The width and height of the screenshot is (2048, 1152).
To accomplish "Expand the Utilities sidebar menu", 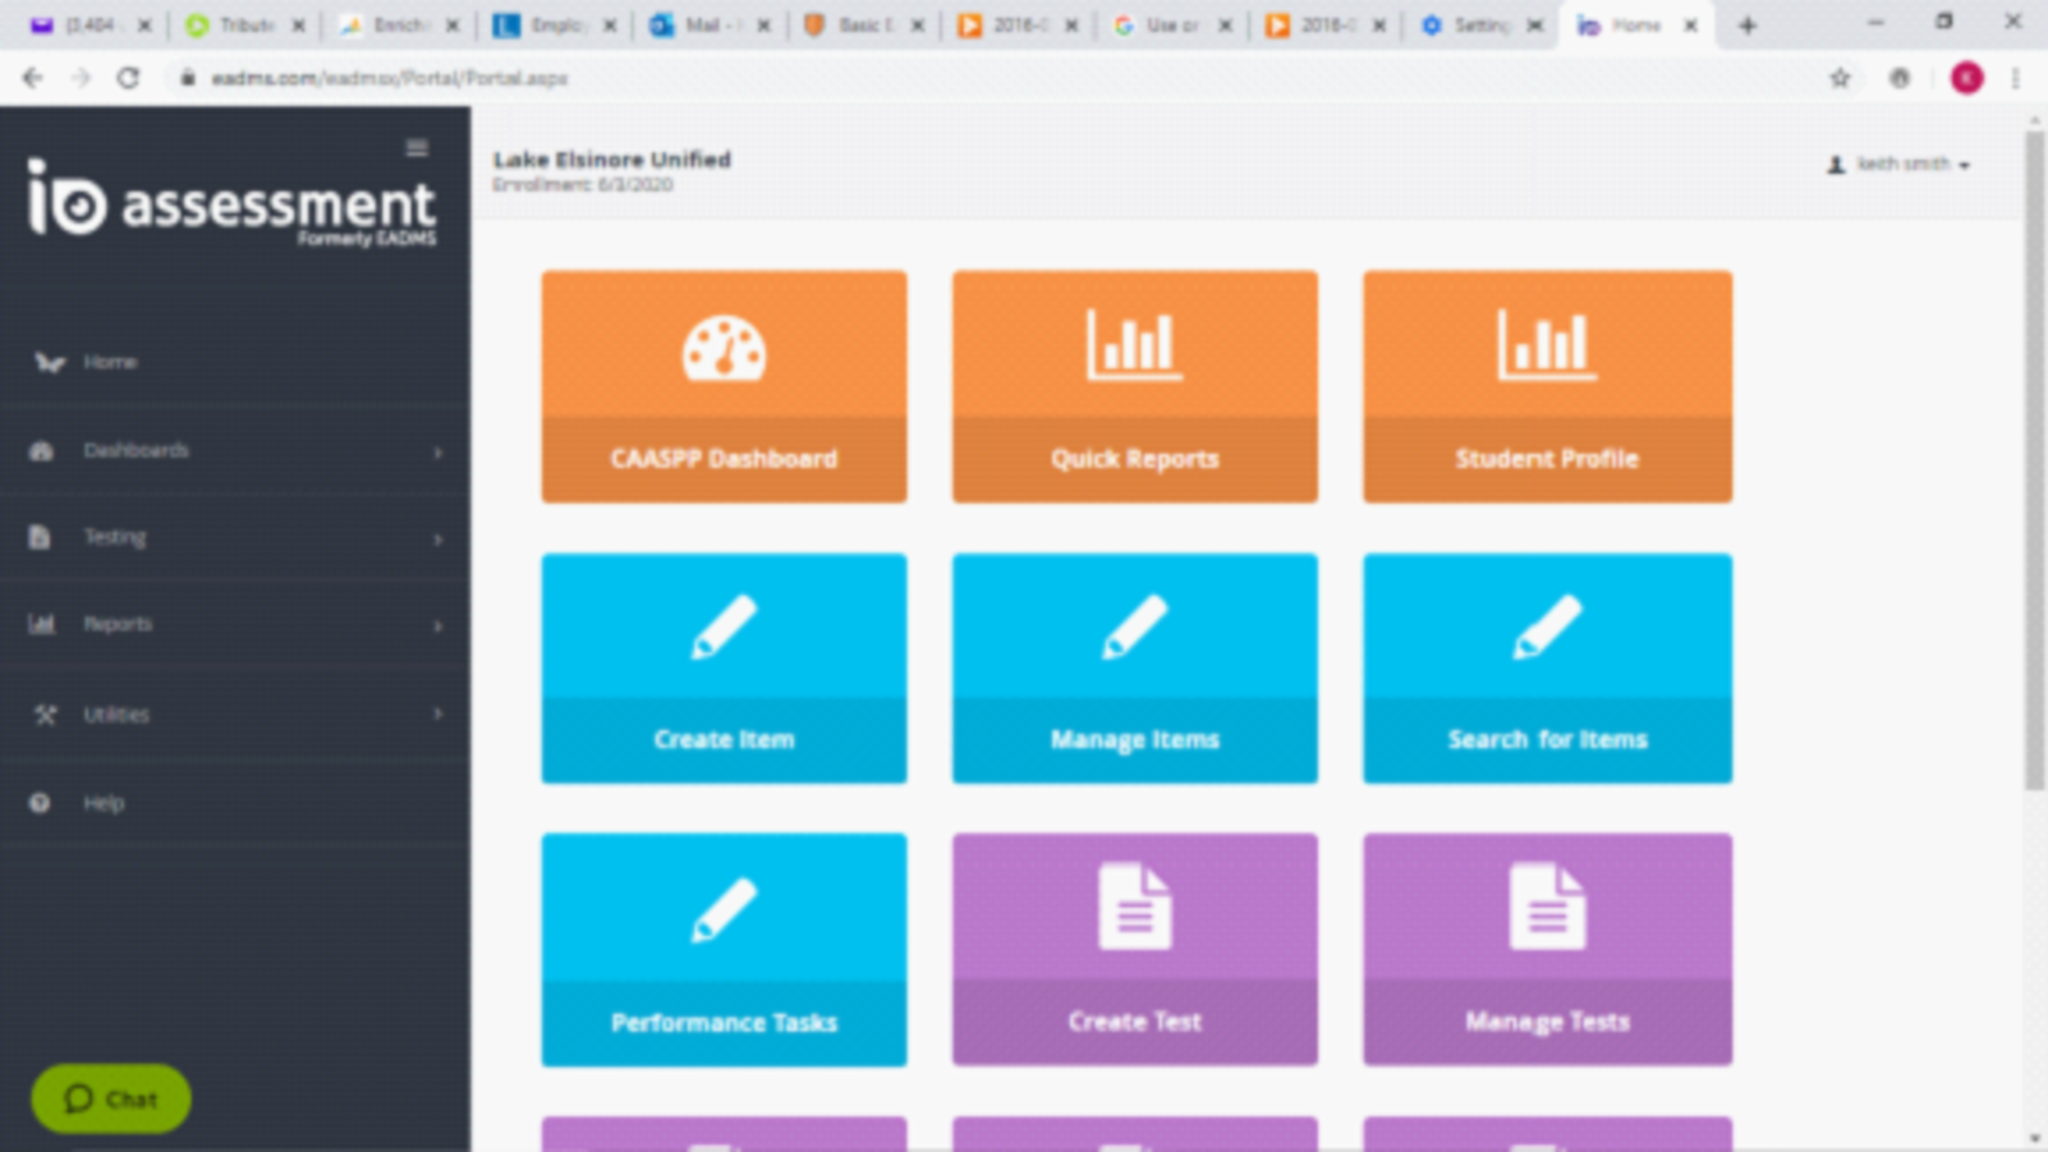I will coord(116,715).
